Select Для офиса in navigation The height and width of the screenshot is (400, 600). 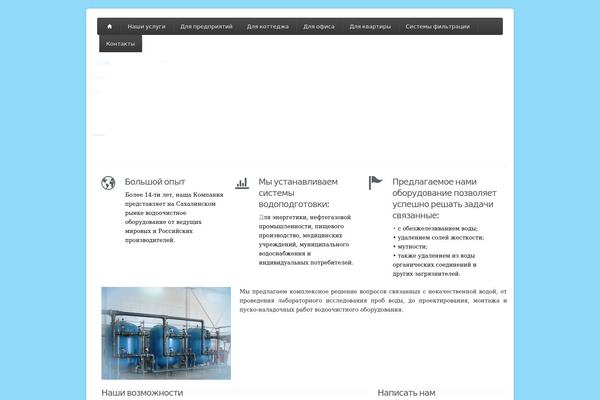point(319,26)
